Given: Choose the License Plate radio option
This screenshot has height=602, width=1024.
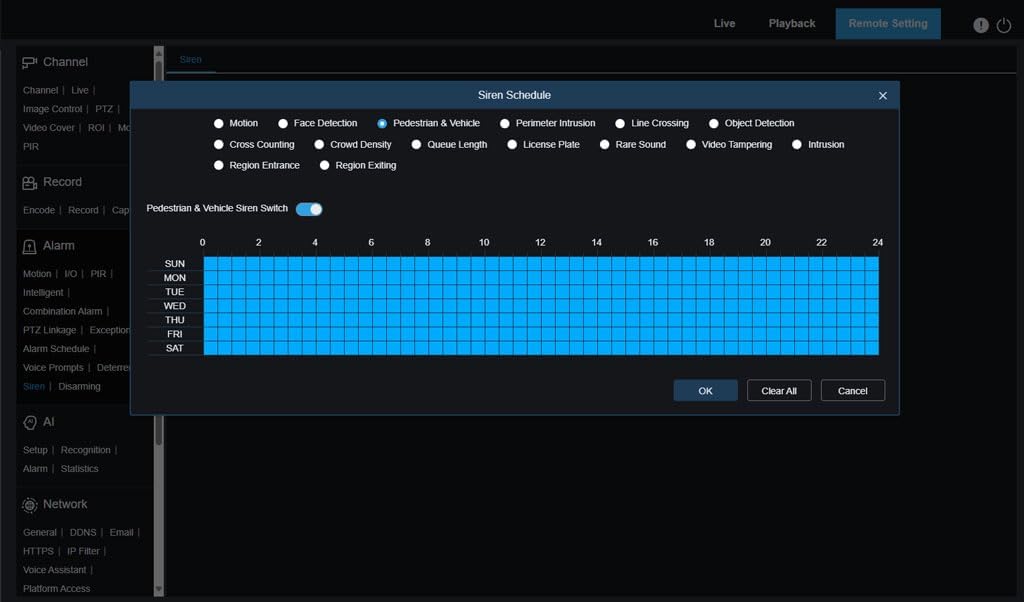Looking at the screenshot, I should click(x=513, y=145).
